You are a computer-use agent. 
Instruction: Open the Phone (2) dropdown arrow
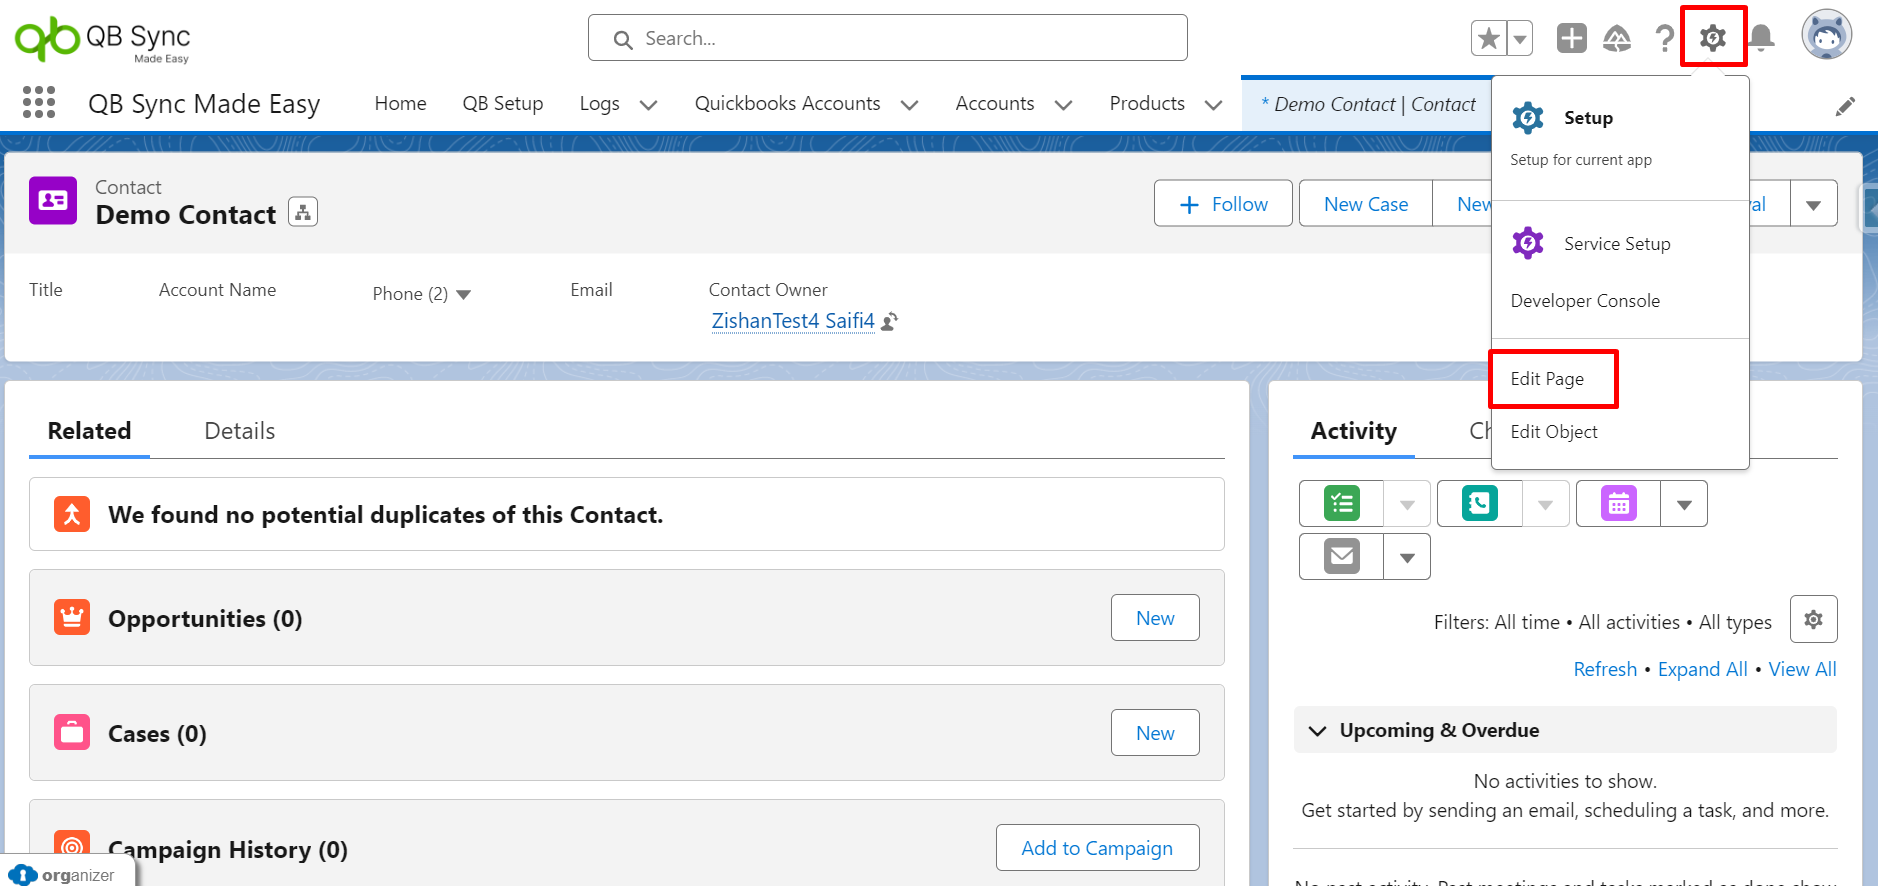(463, 294)
